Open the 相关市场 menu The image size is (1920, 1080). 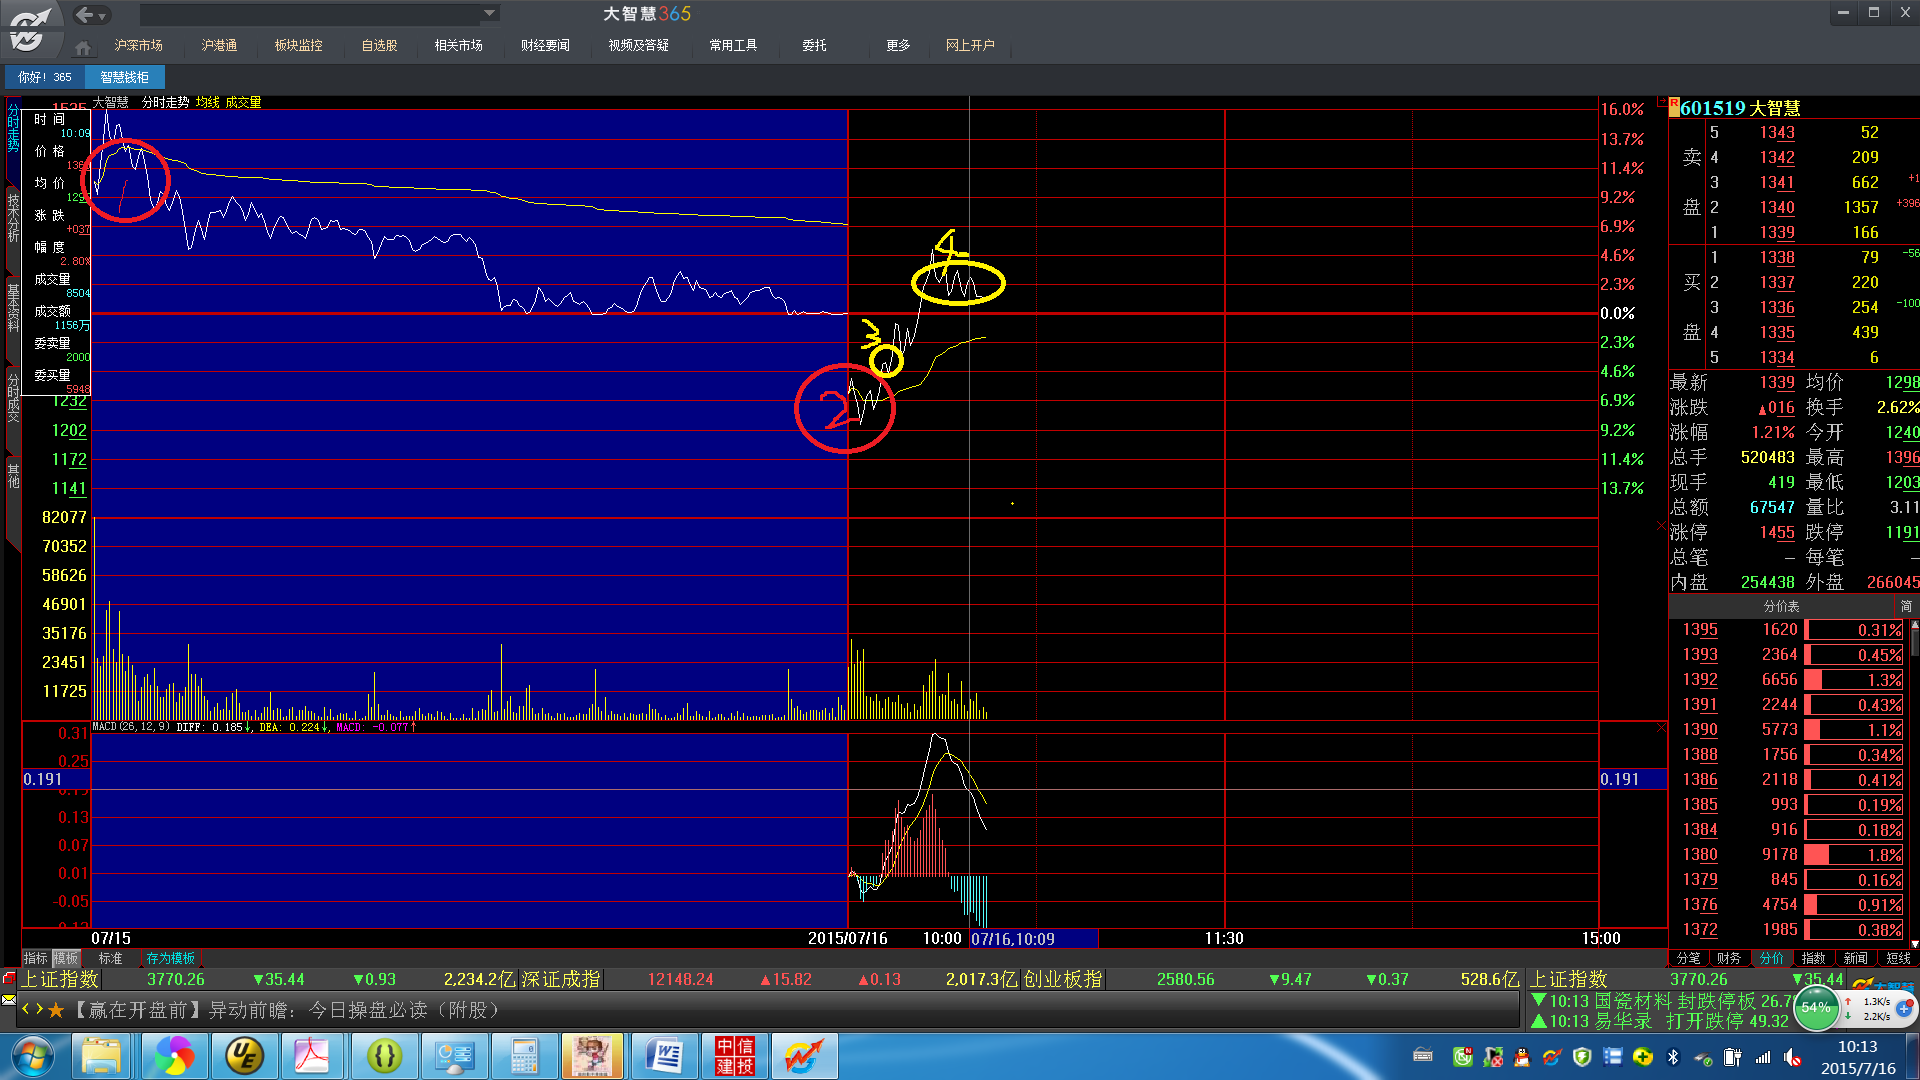click(458, 45)
